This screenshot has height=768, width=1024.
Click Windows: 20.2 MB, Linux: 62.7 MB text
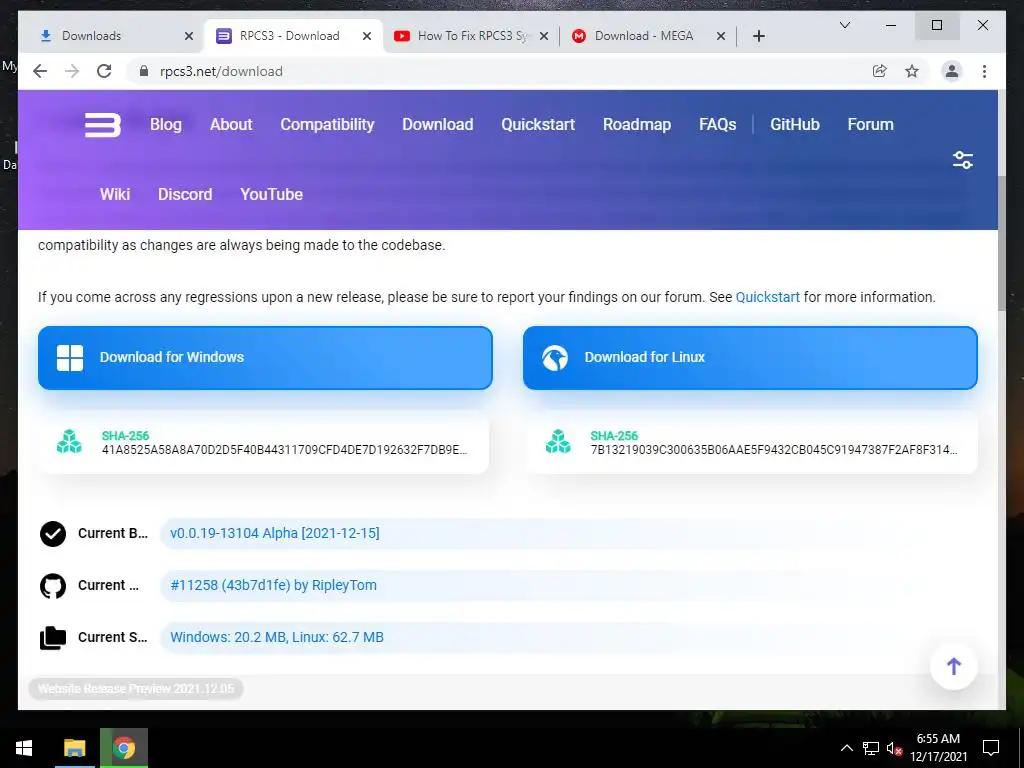click(x=277, y=637)
